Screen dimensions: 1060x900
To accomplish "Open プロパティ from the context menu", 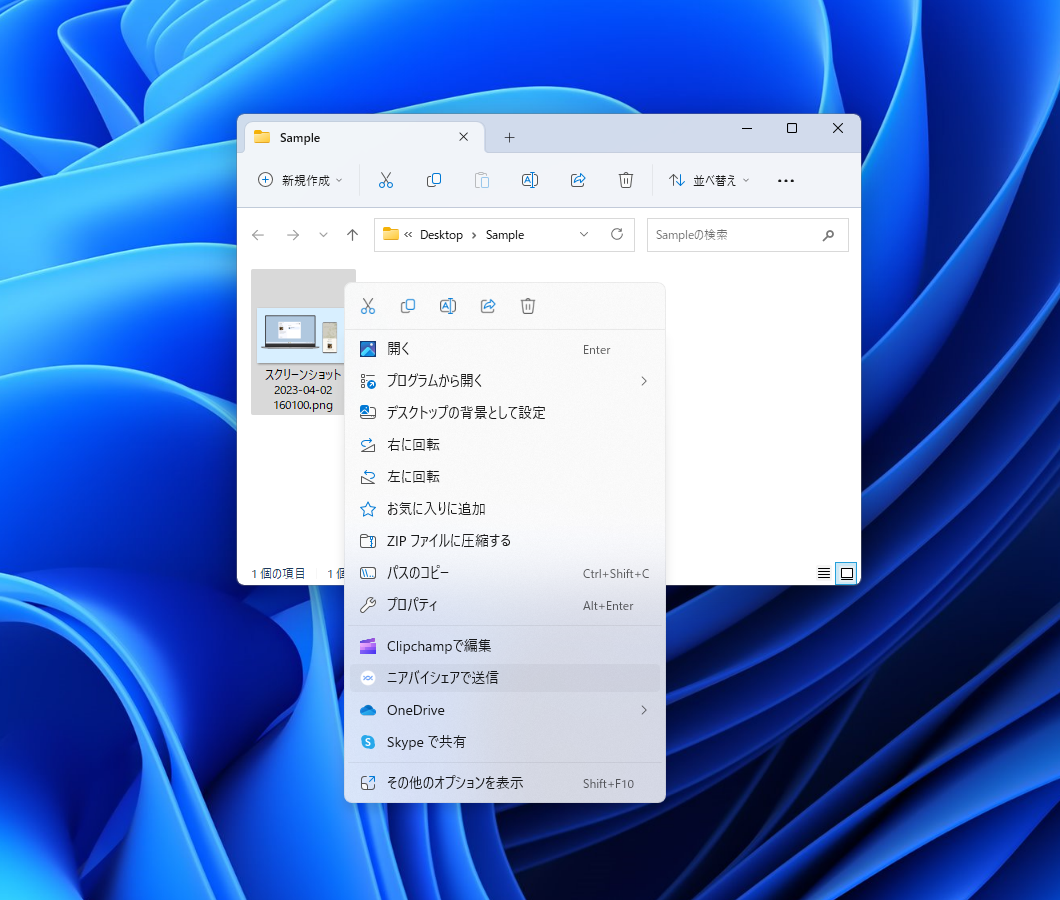I will coord(505,605).
